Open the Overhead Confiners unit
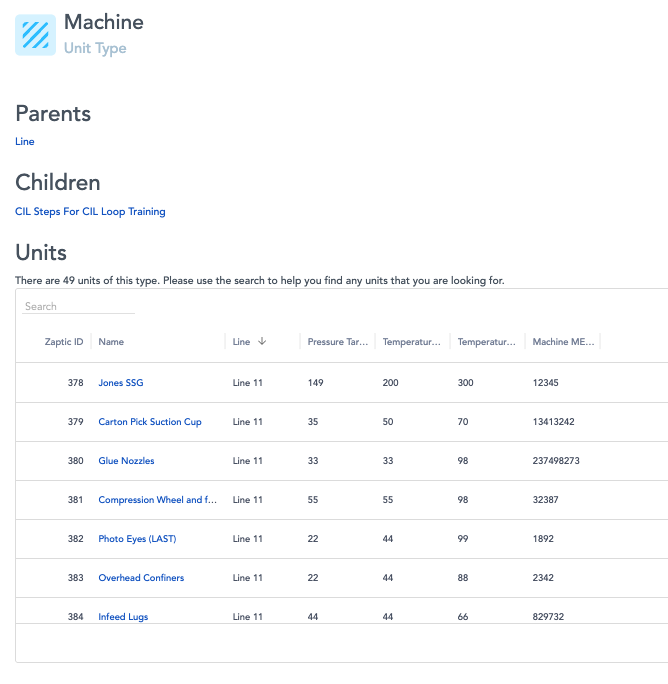Viewport: 668px width, 684px height. [141, 578]
